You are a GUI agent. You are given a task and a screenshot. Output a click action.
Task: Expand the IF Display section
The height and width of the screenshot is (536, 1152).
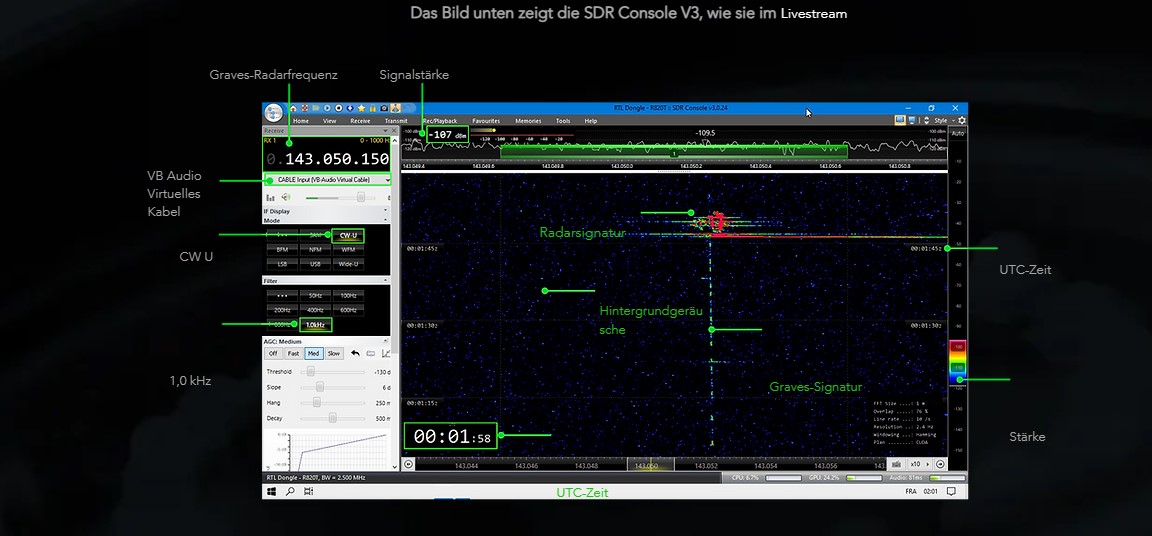coord(385,210)
